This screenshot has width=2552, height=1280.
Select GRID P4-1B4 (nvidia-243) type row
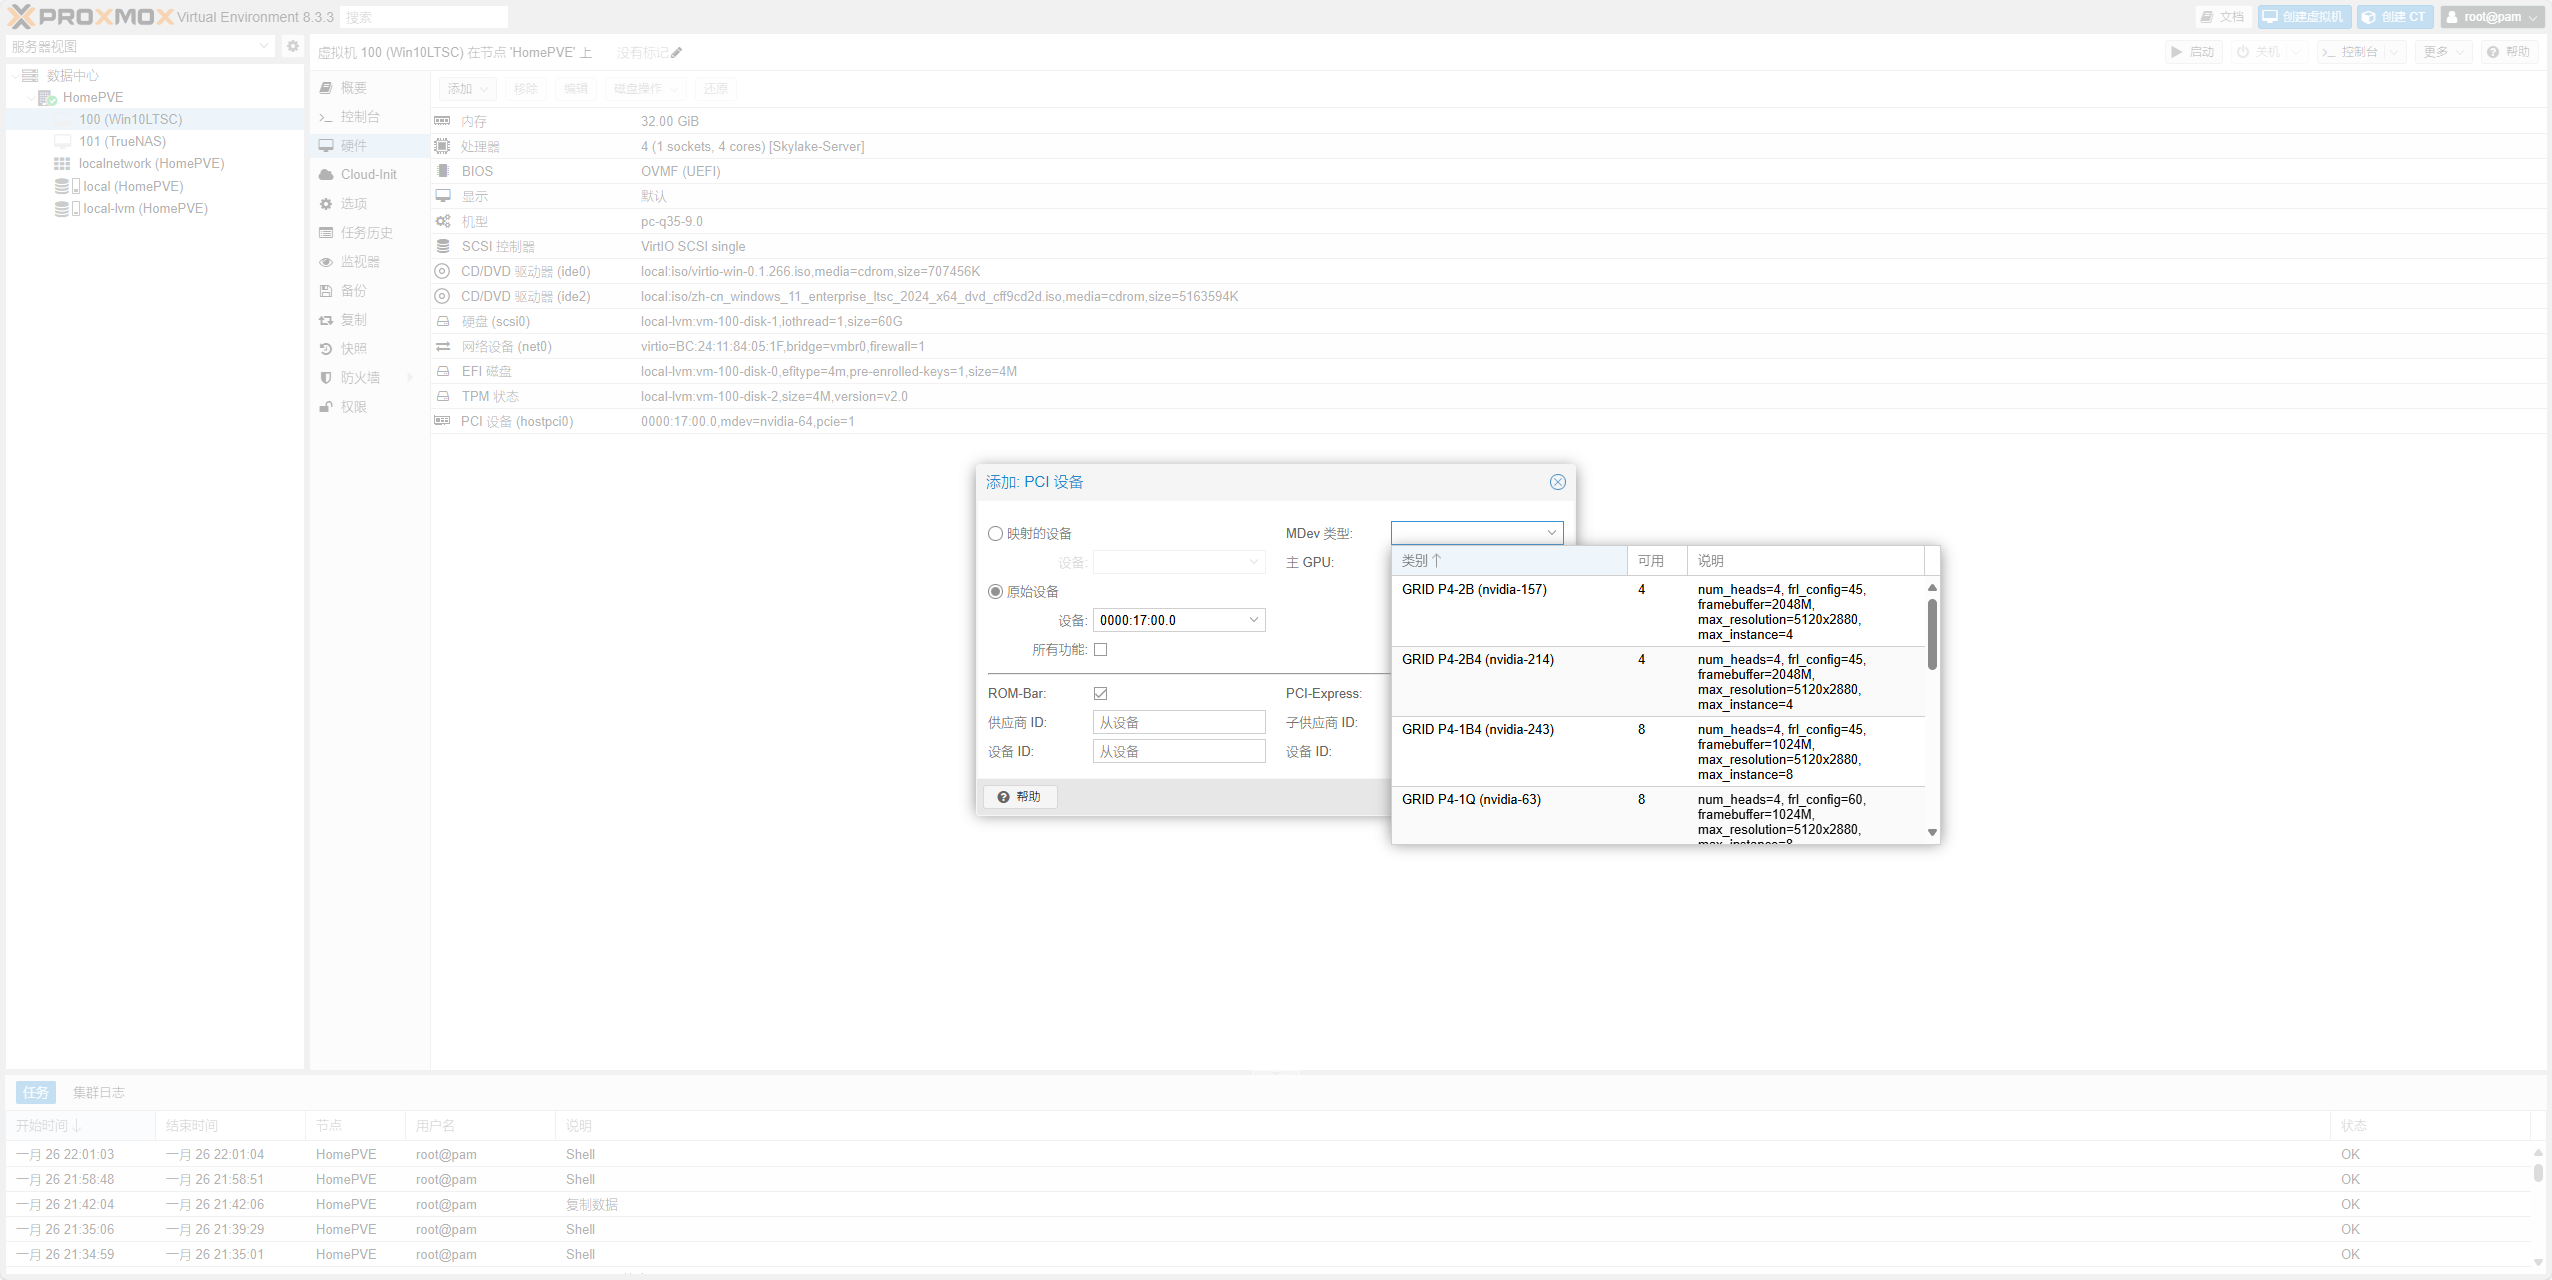click(x=1477, y=730)
